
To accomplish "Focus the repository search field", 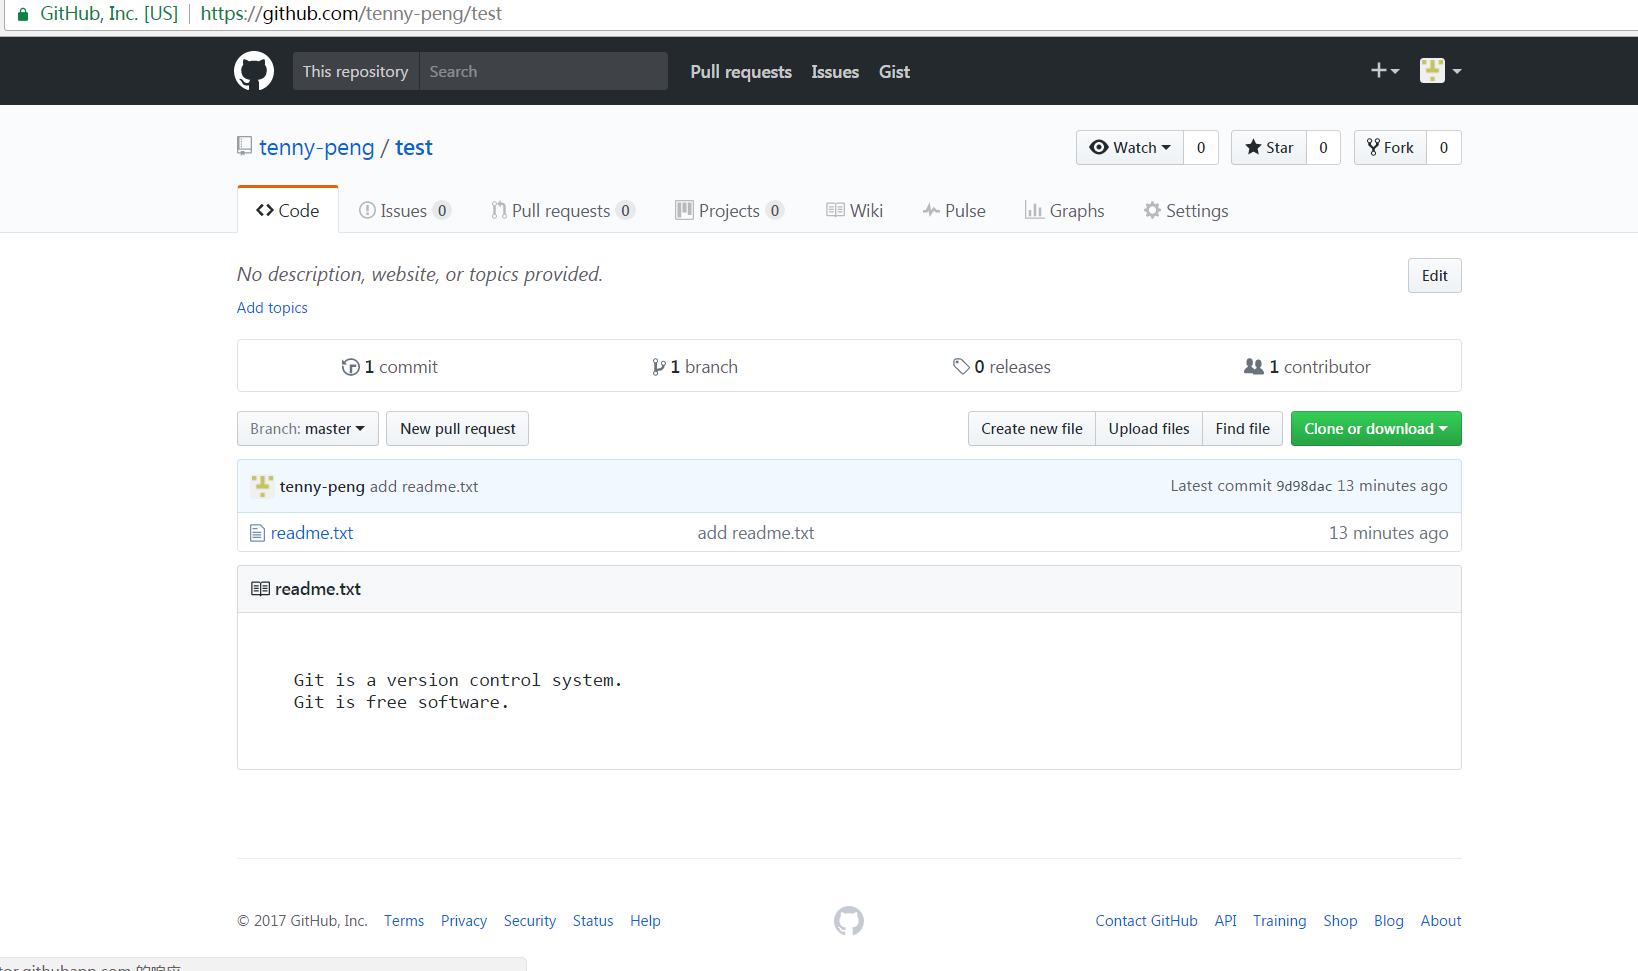I will [x=543, y=71].
